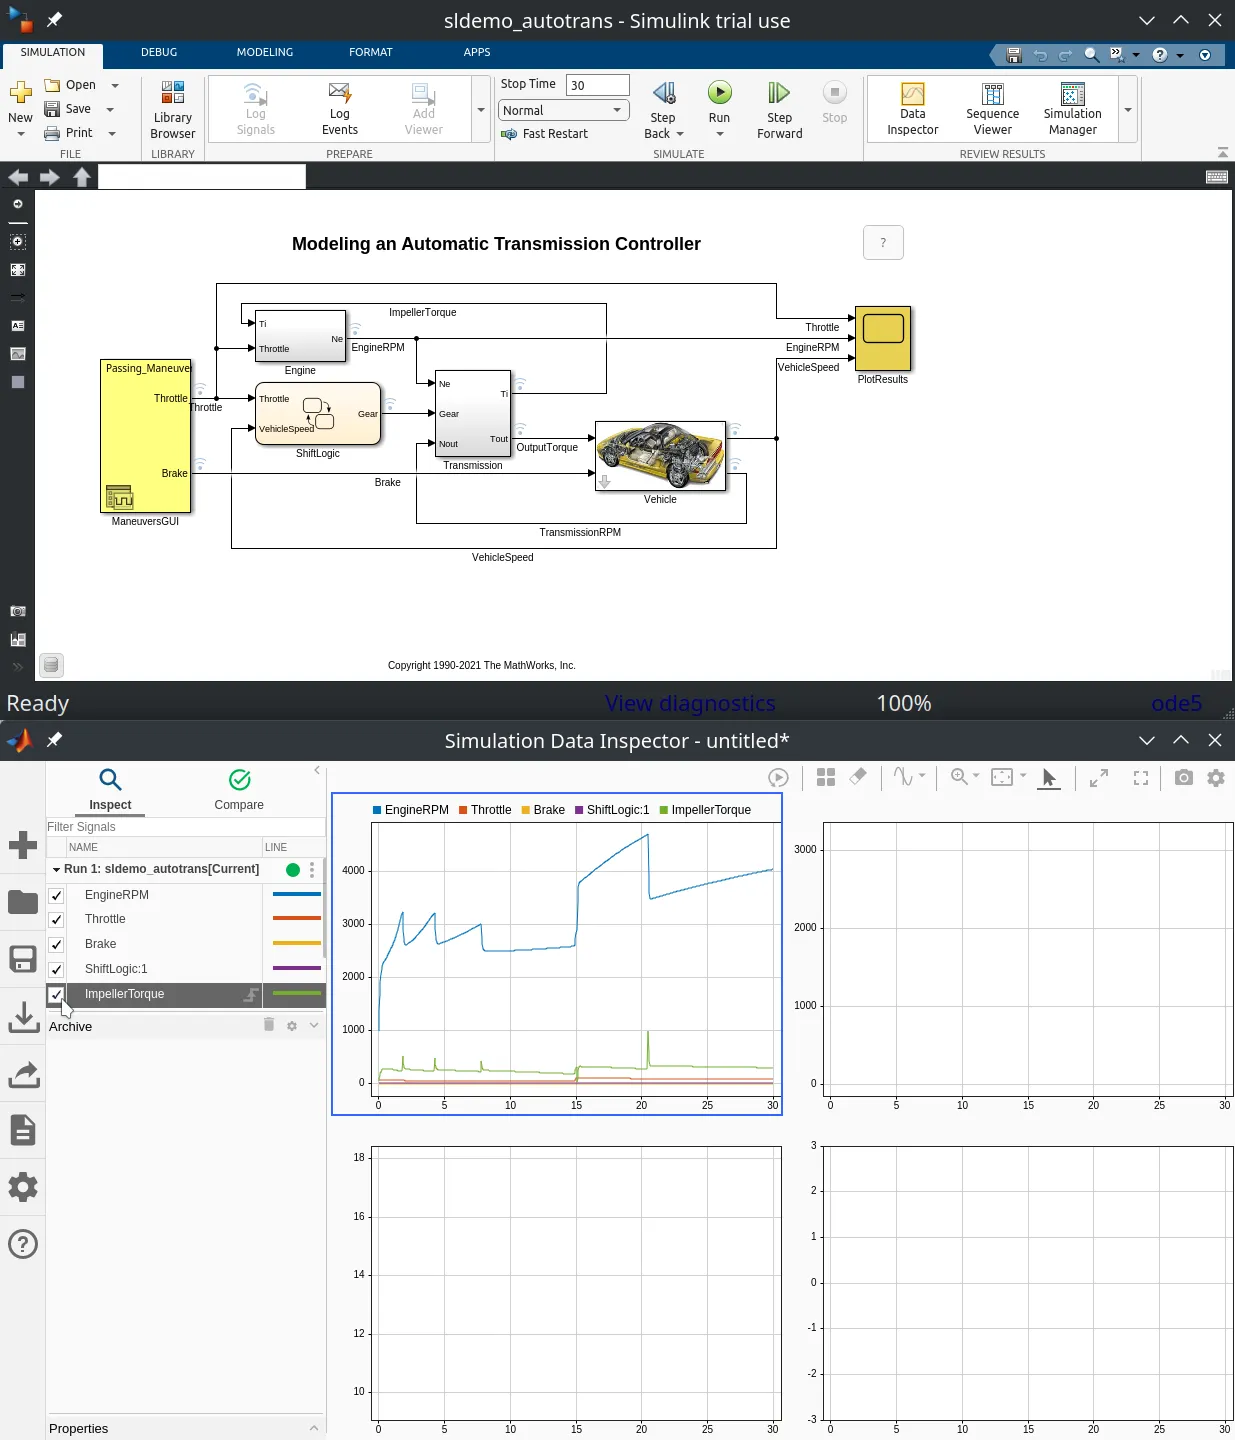
Task: Click the Log Events icon
Action: tap(340, 93)
